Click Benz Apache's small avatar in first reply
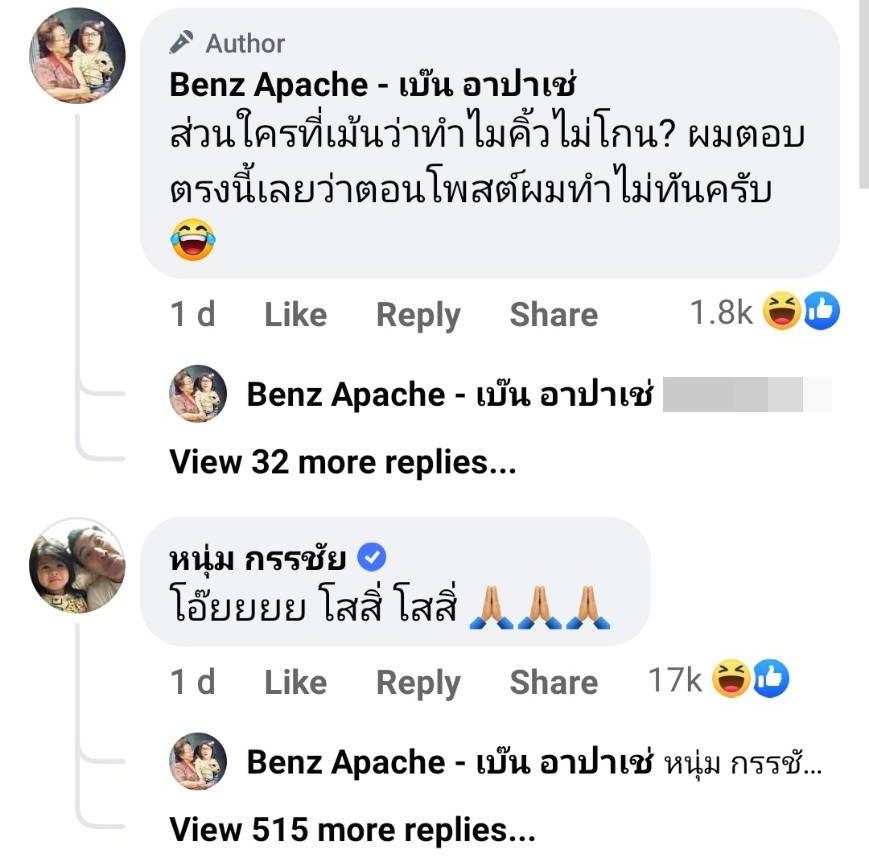This screenshot has width=869, height=862. pyautogui.click(x=199, y=394)
